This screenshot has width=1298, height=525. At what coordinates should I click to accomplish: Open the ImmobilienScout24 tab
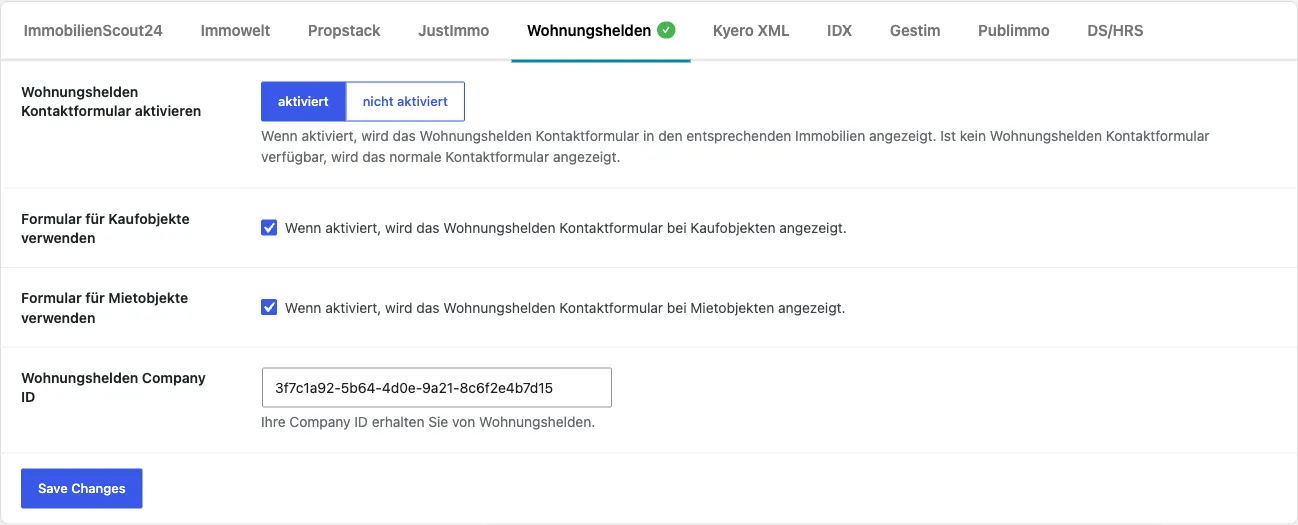[x=93, y=31]
